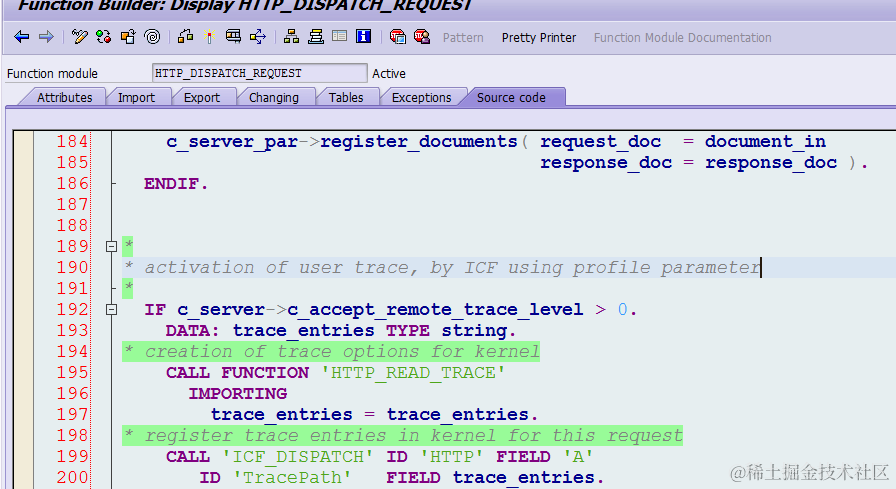Click the 'ICF_DISPATCH' string on line 199
896x489 pixels.
click(x=298, y=456)
